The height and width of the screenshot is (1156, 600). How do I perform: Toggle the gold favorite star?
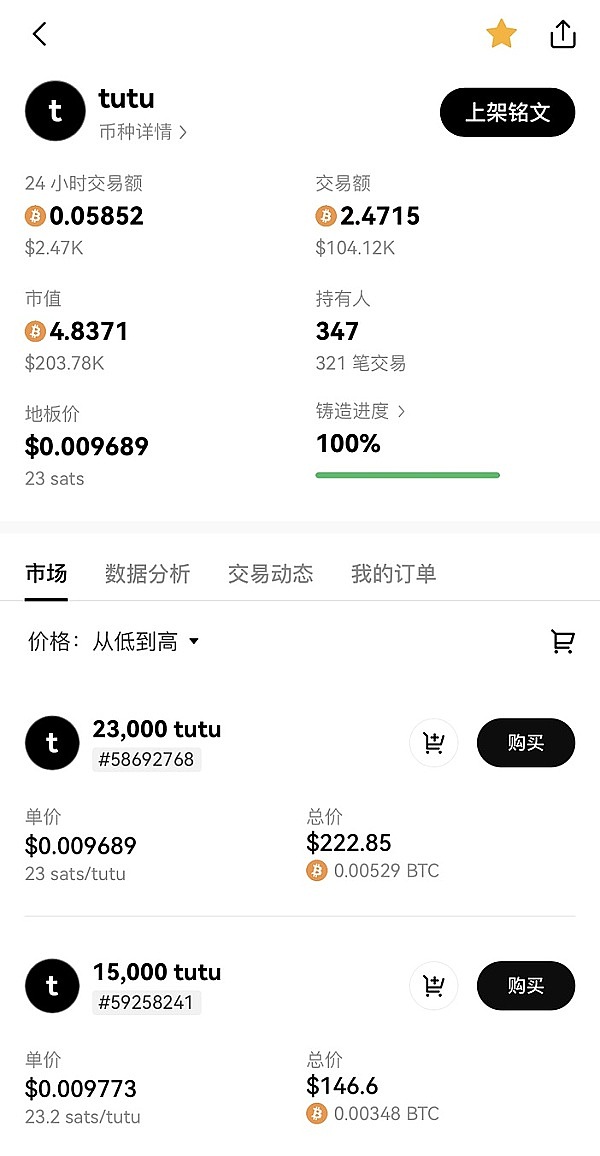[501, 34]
